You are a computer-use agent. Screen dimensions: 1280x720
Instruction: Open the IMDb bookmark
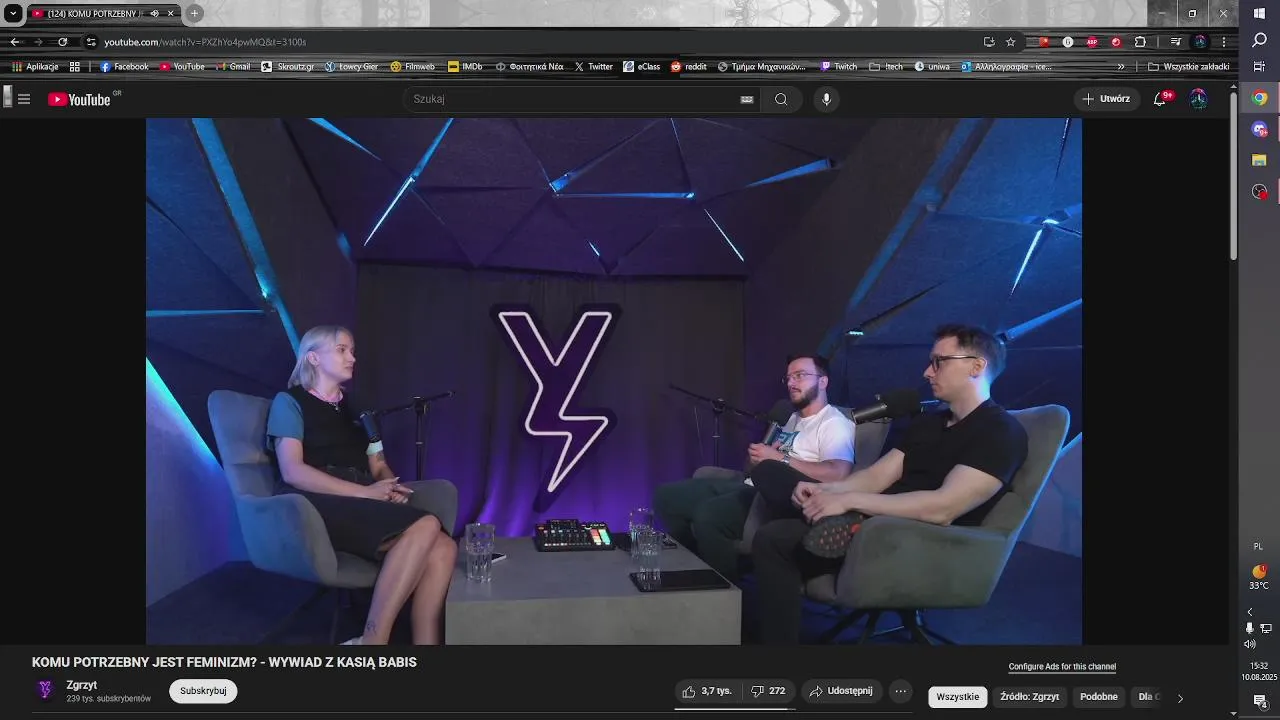pos(466,67)
